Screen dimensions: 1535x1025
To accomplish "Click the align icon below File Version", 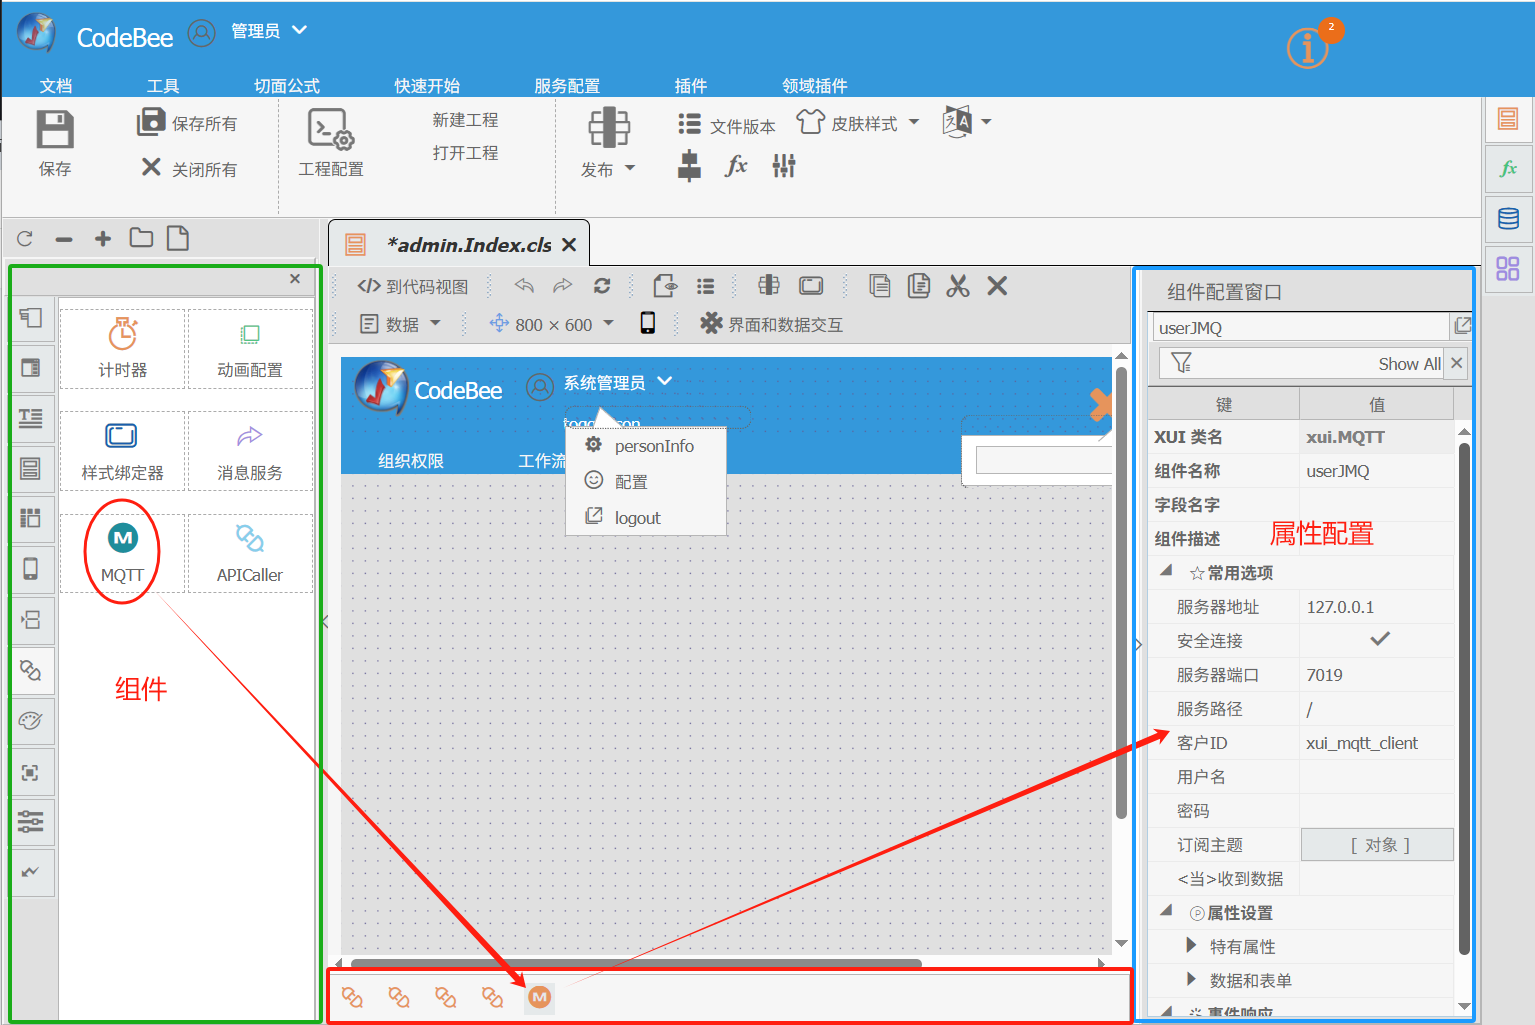I will (x=689, y=166).
